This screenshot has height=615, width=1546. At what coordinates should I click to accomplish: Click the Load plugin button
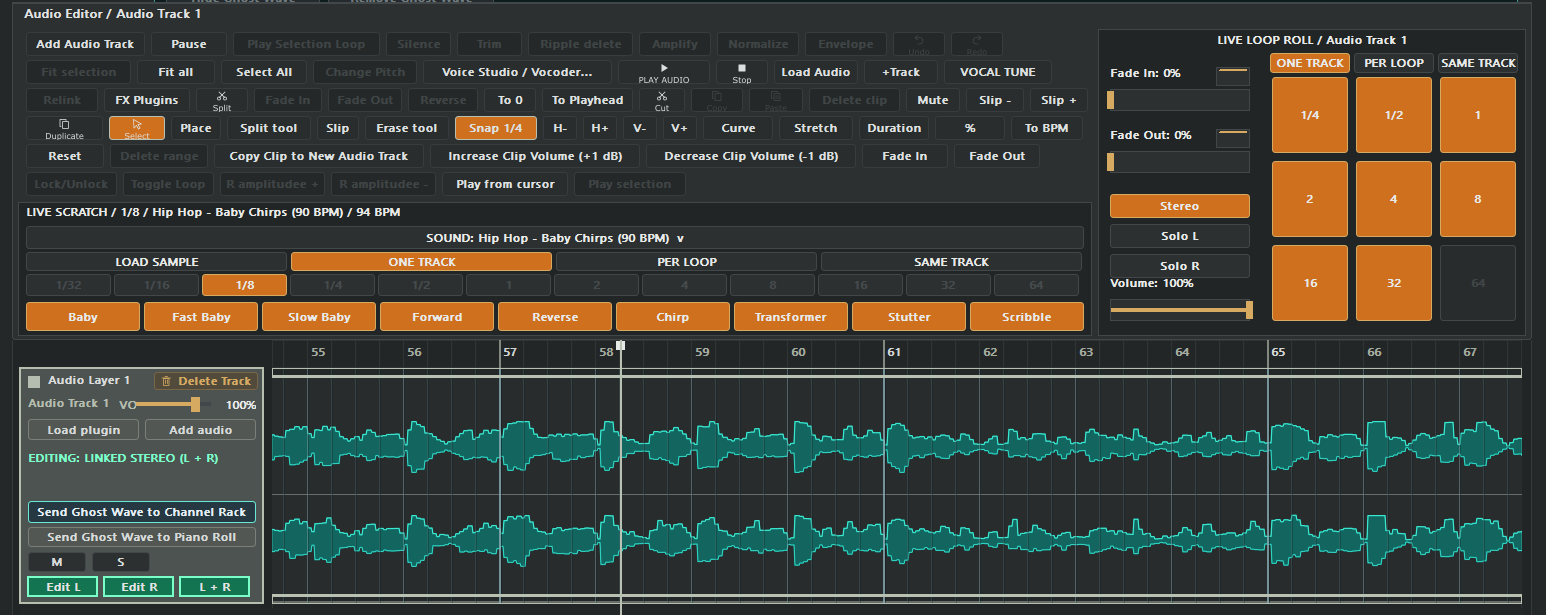83,430
